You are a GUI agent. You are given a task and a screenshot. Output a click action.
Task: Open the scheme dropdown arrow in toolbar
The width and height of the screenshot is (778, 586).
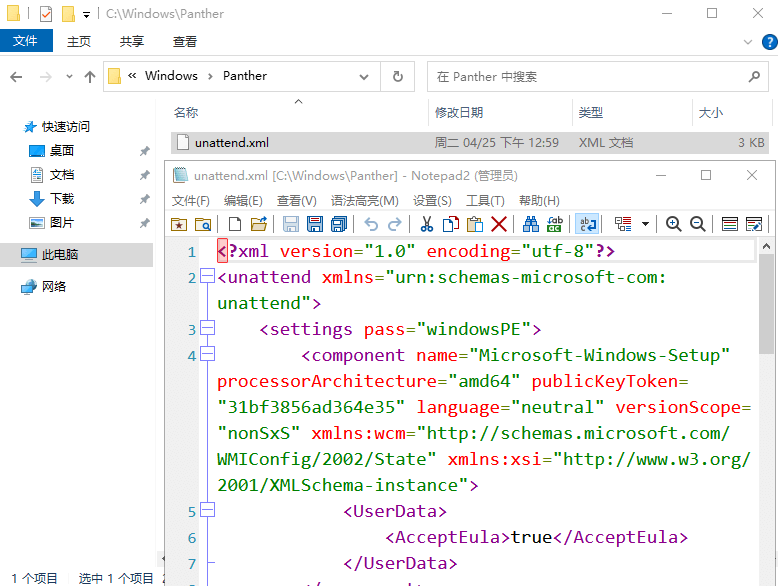tap(645, 224)
